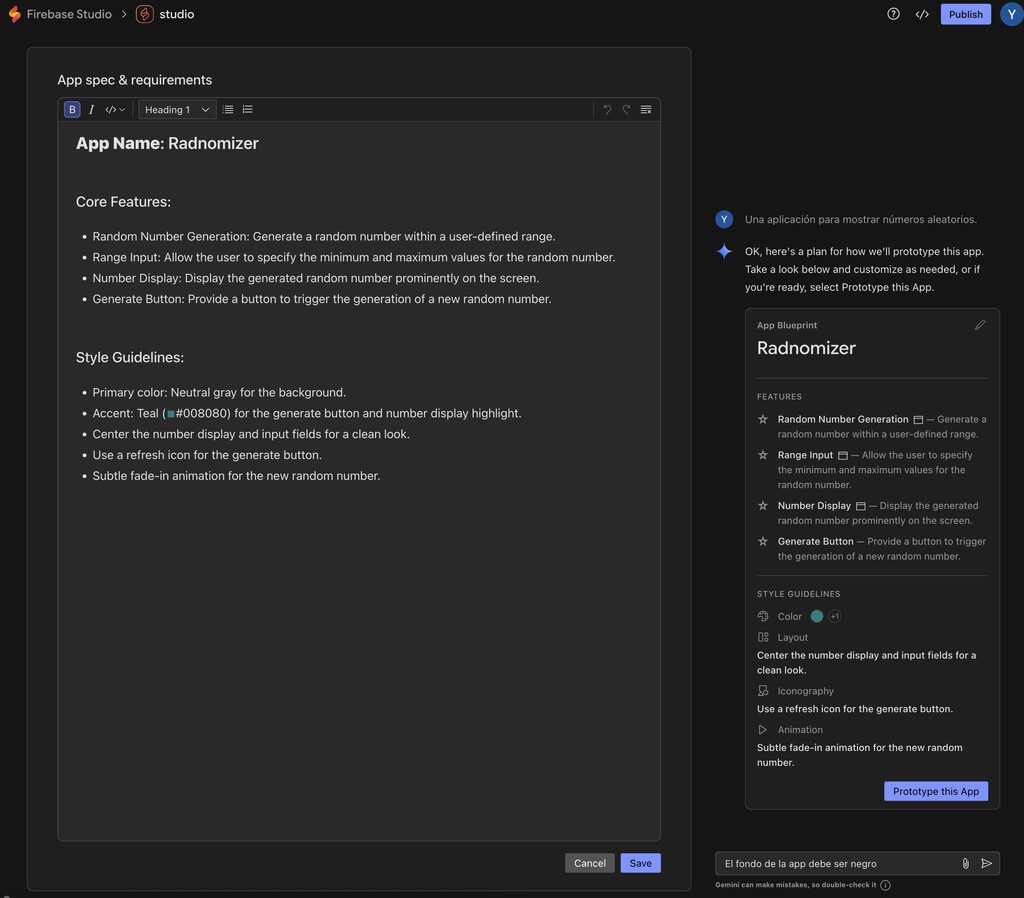
Task: Open the code block format dropdown chevron
Action: click(121, 109)
